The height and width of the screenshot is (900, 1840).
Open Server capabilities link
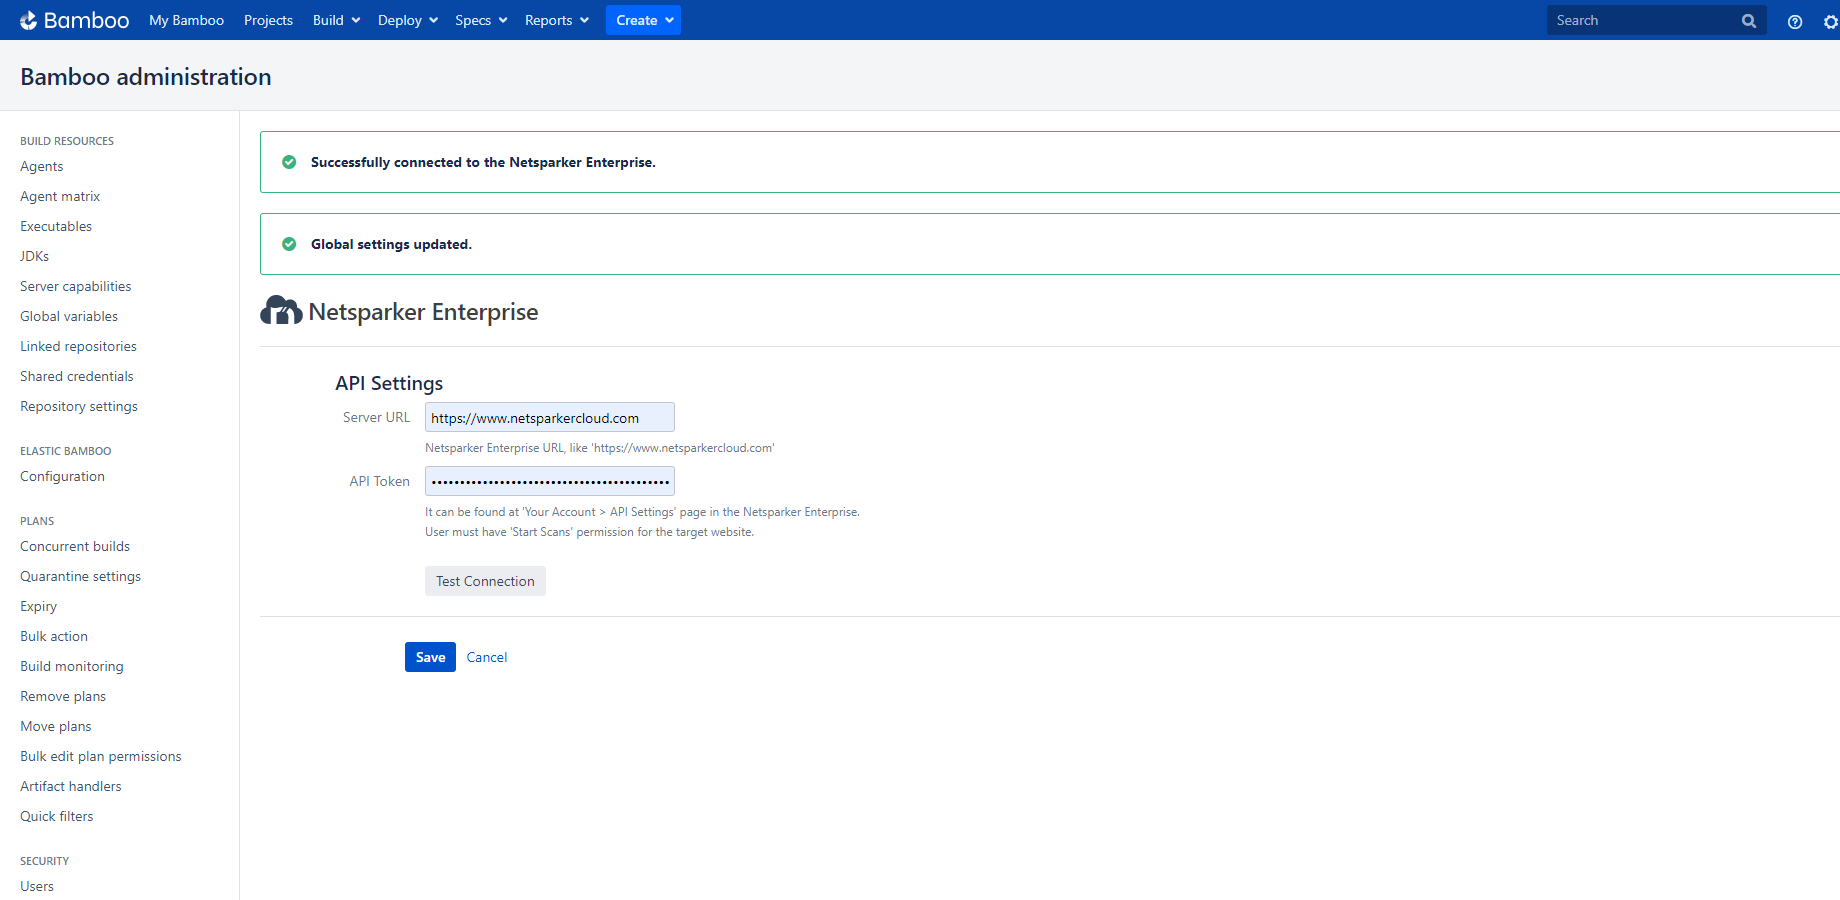coord(76,286)
